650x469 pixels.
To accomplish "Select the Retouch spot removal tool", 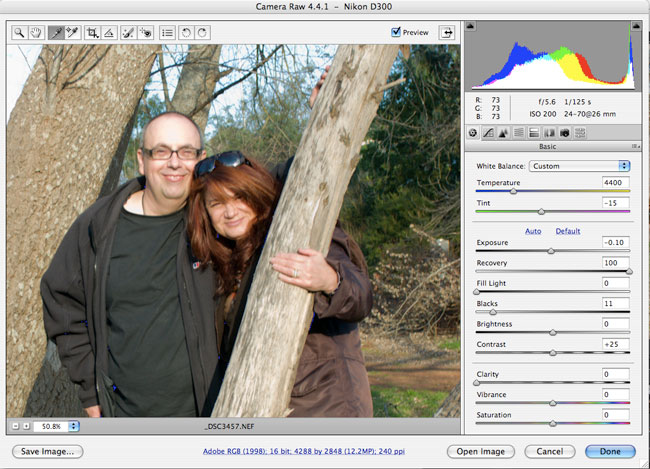I will click(128, 32).
